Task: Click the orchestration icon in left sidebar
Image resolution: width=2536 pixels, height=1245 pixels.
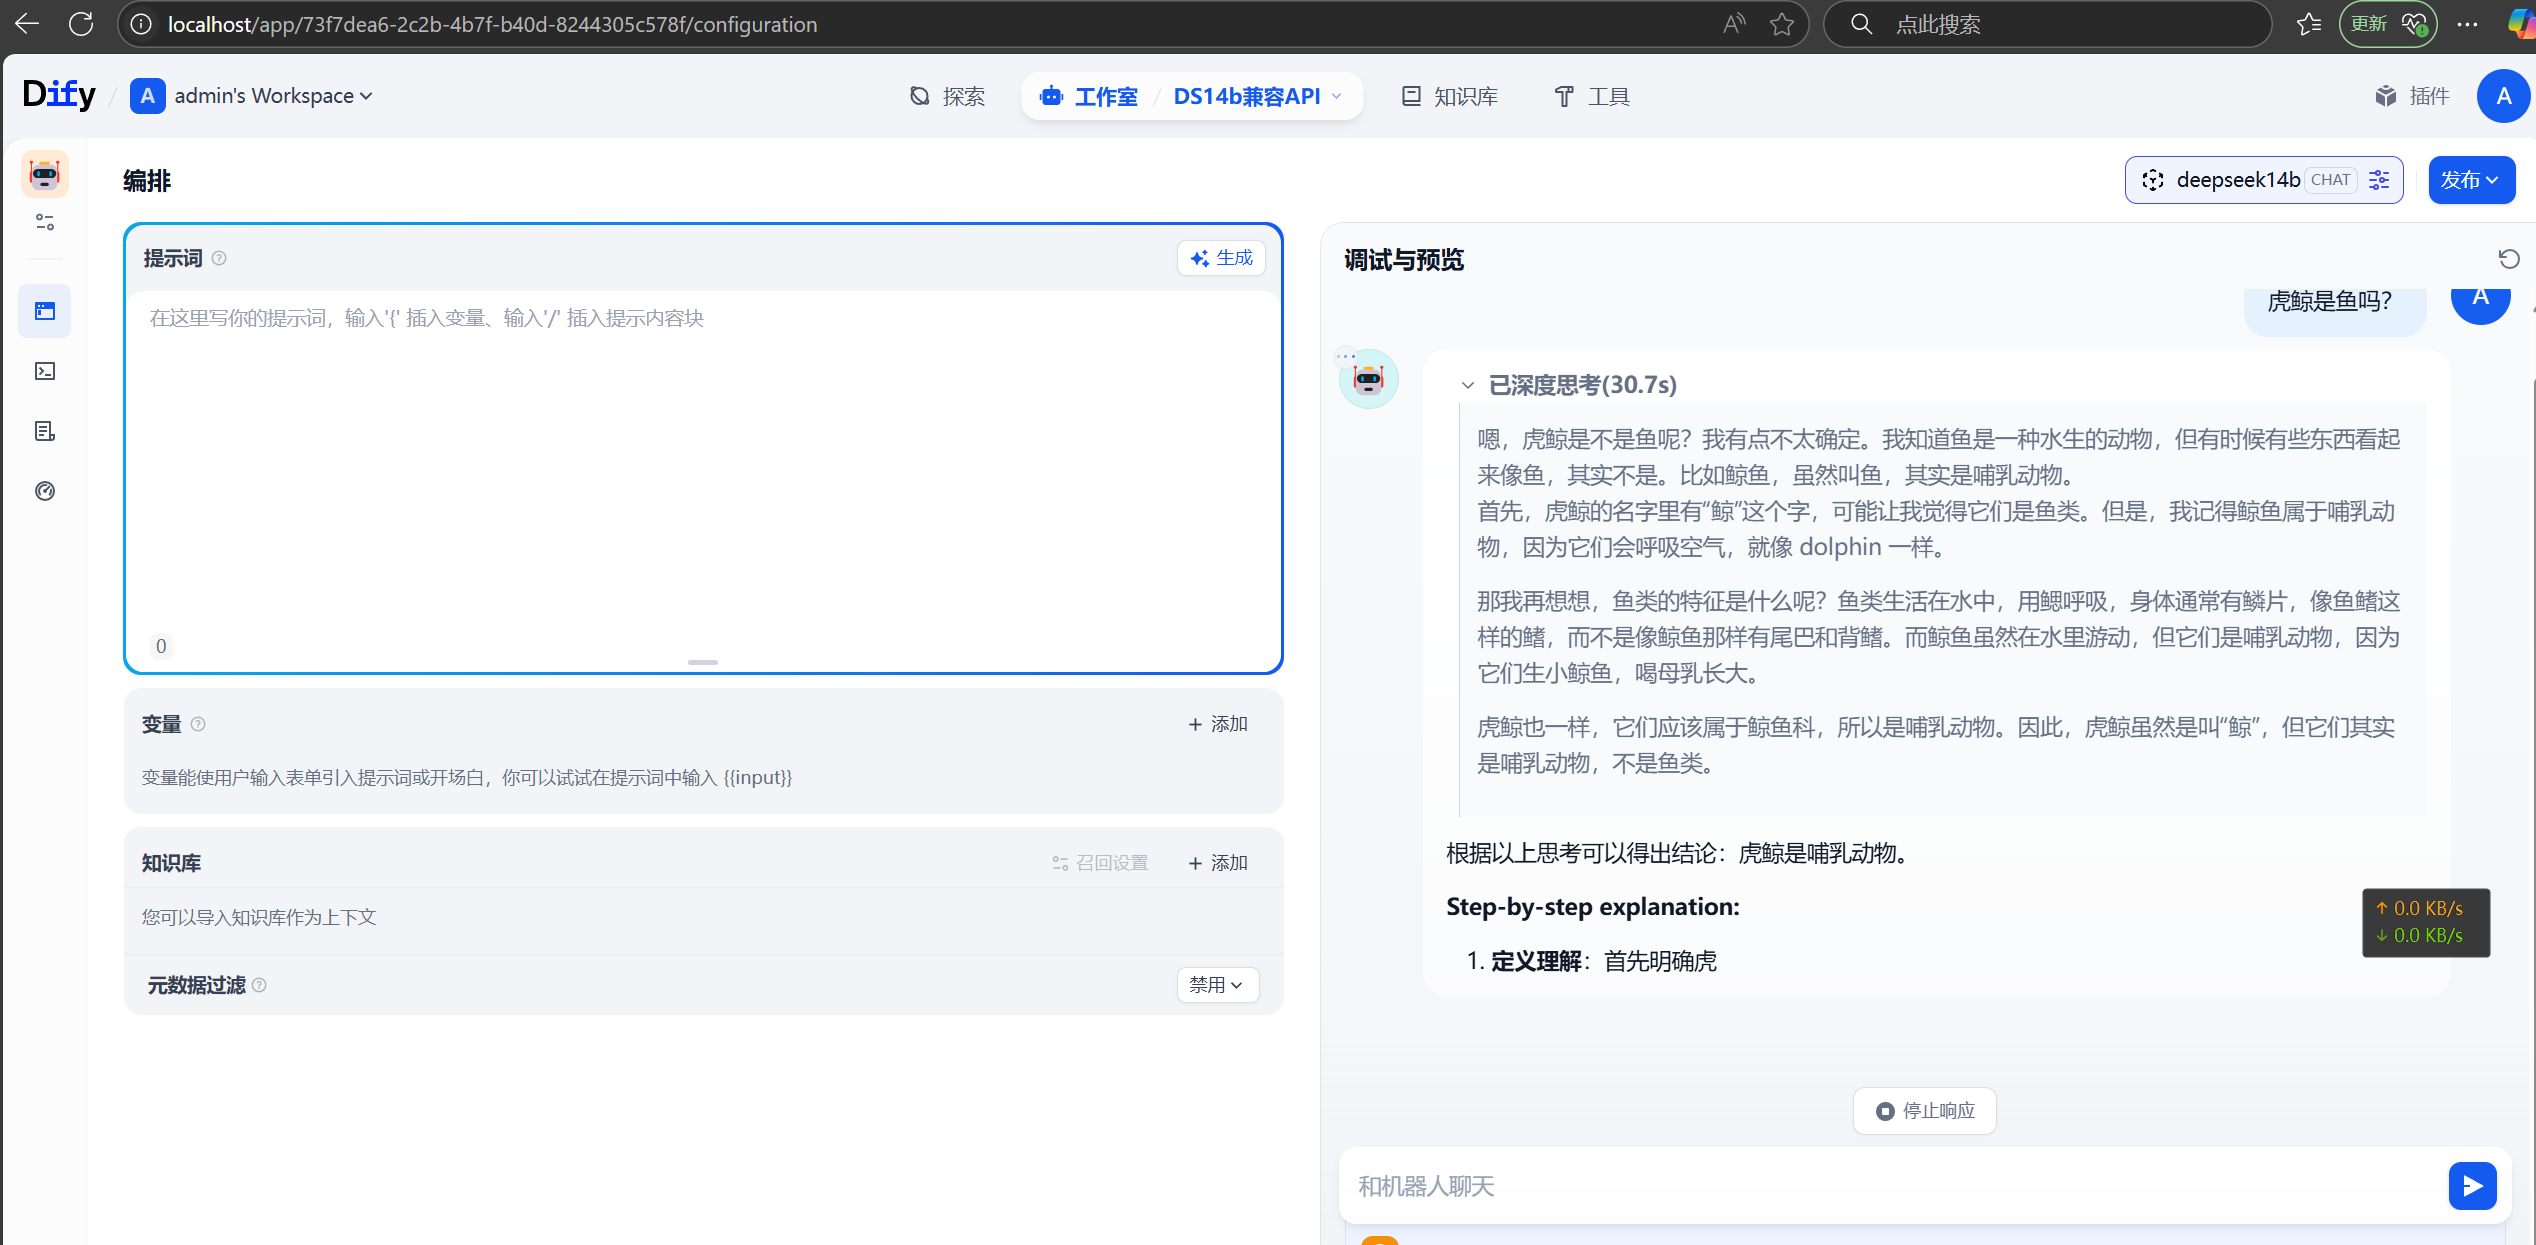Action: (x=45, y=311)
